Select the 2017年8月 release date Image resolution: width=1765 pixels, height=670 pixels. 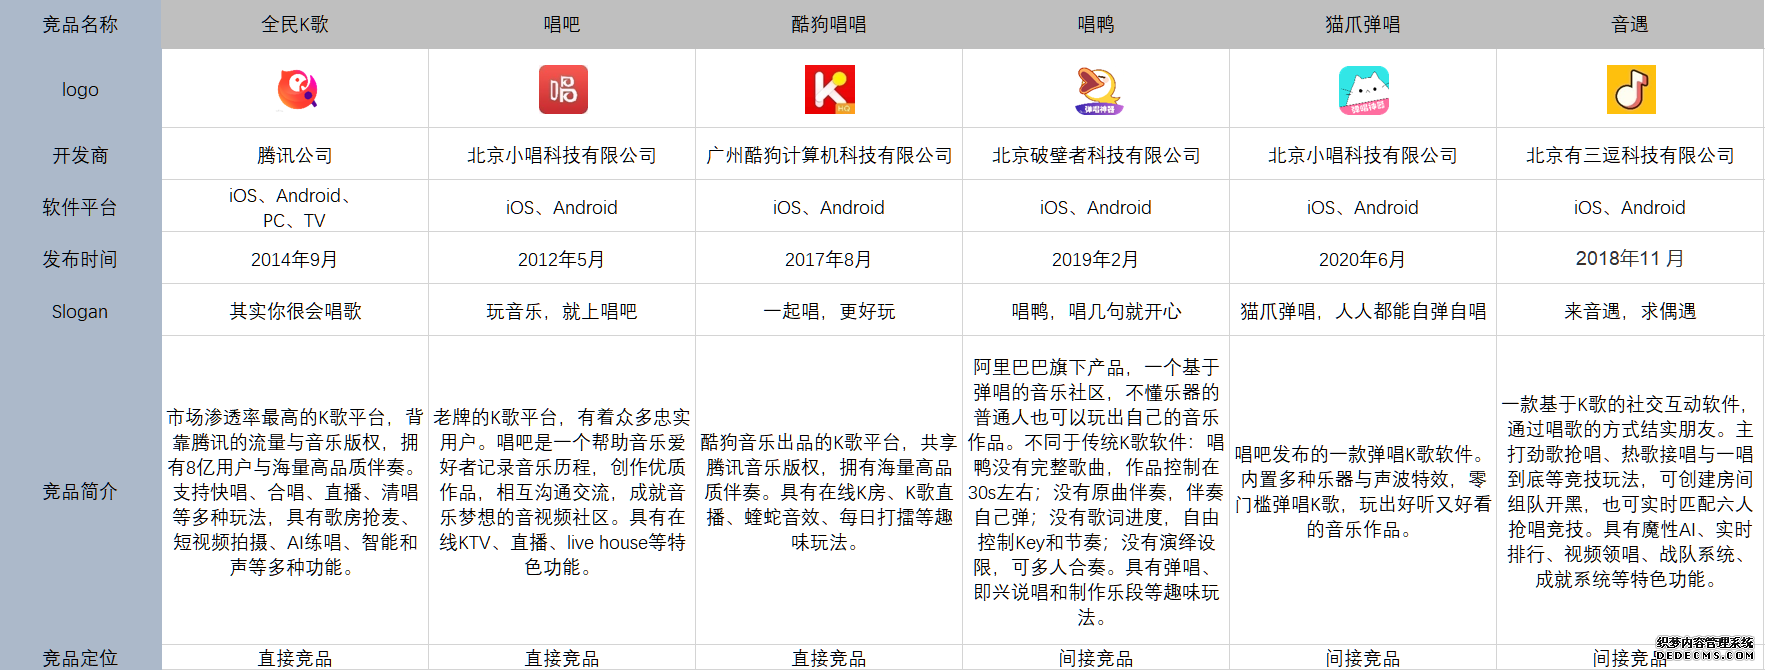pyautogui.click(x=829, y=259)
